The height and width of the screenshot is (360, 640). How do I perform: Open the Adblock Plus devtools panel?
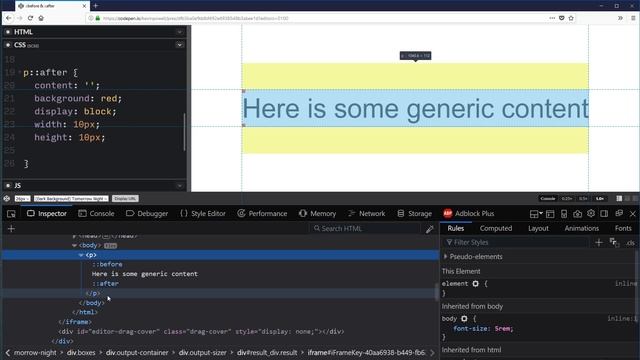469,213
